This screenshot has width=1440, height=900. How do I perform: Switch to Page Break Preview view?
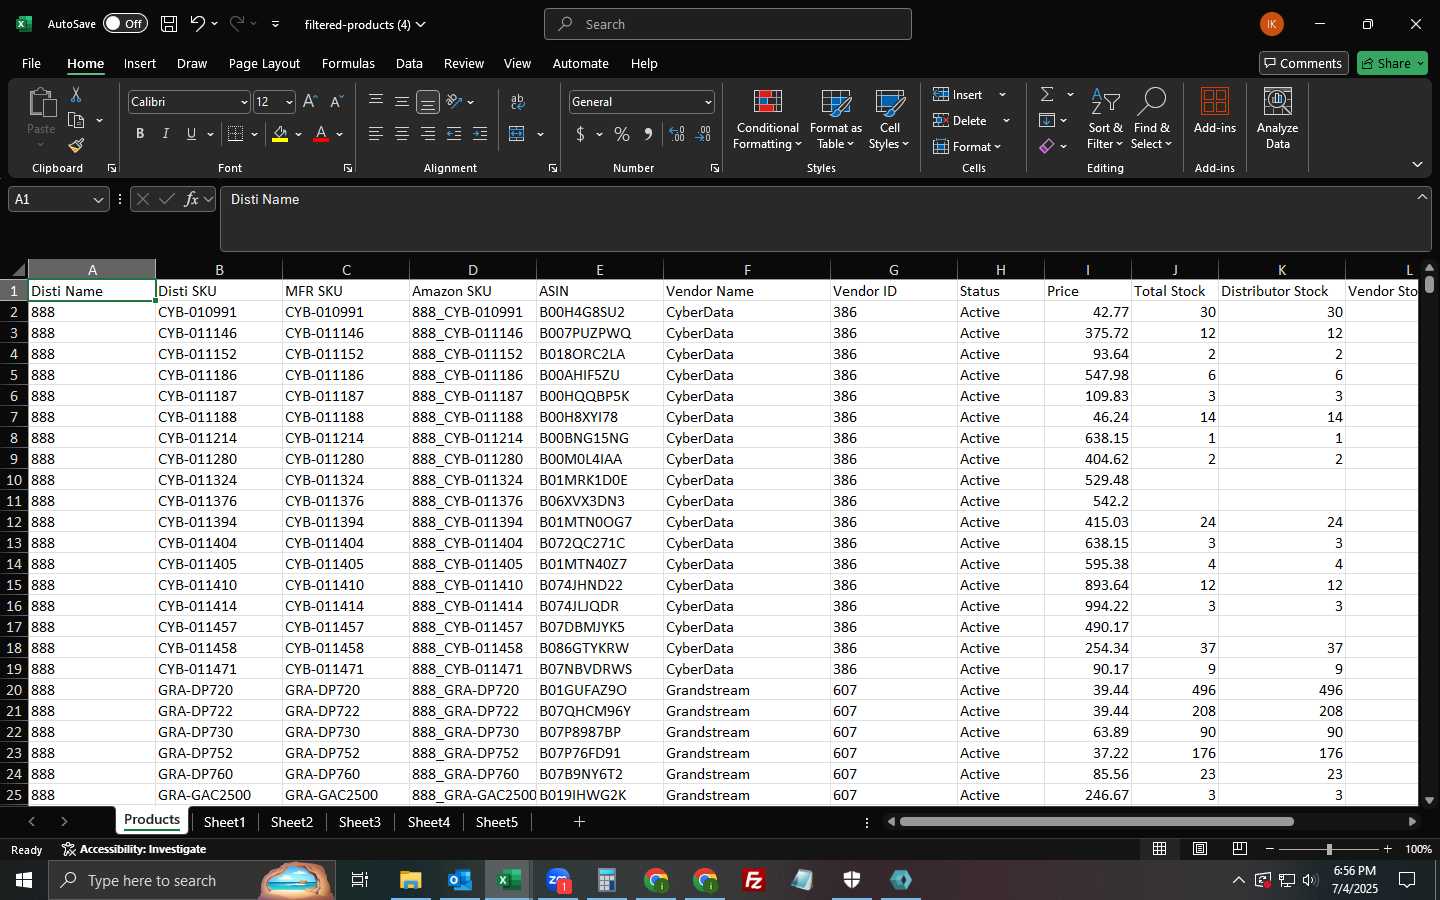(1240, 849)
